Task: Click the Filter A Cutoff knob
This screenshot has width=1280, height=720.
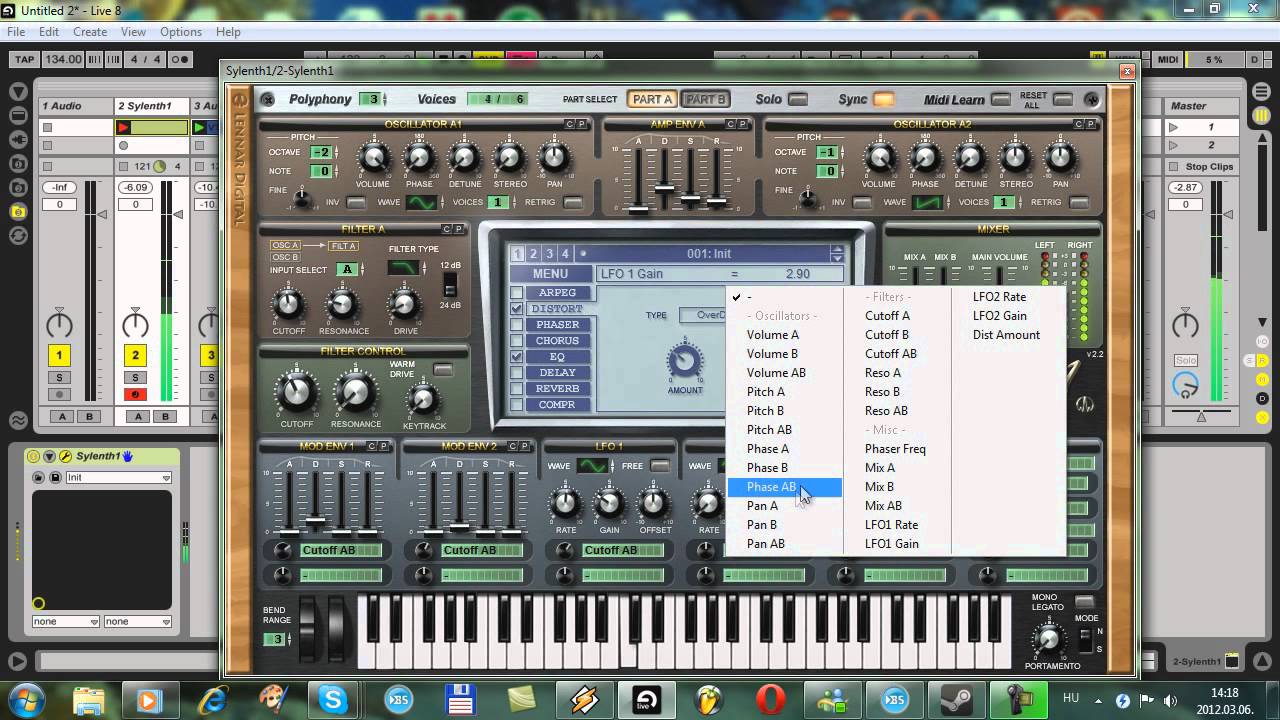Action: 288,304
